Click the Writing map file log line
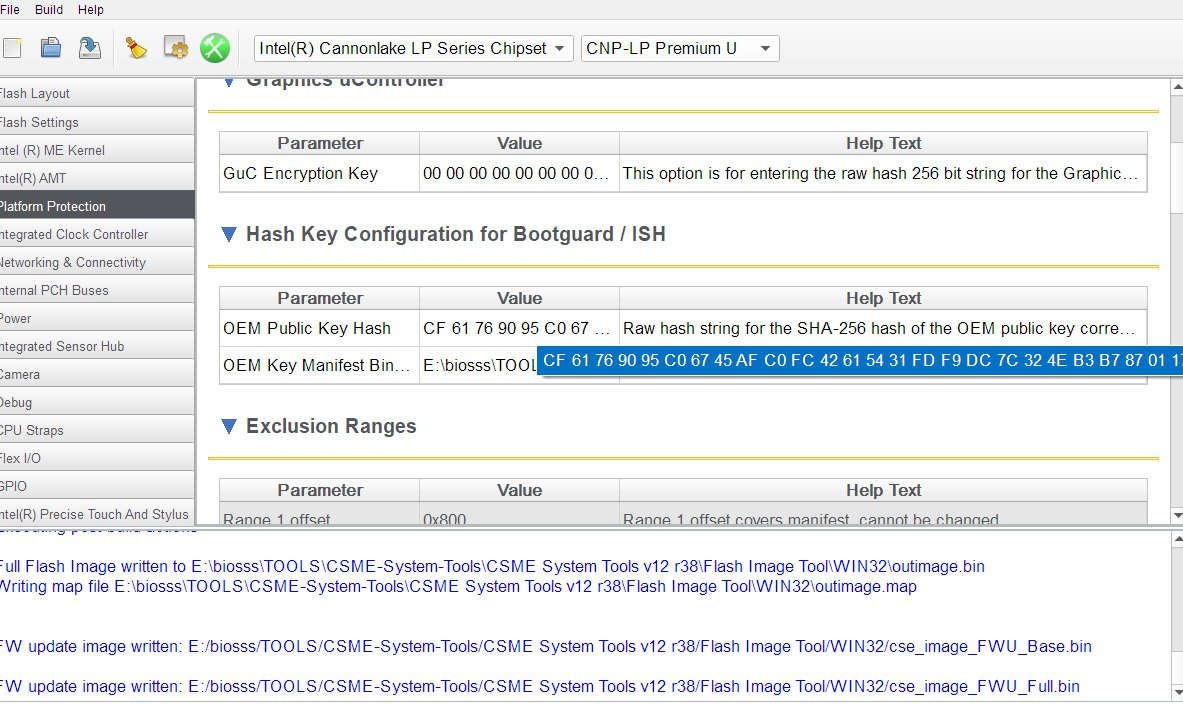The image size is (1183, 715). coord(458,587)
